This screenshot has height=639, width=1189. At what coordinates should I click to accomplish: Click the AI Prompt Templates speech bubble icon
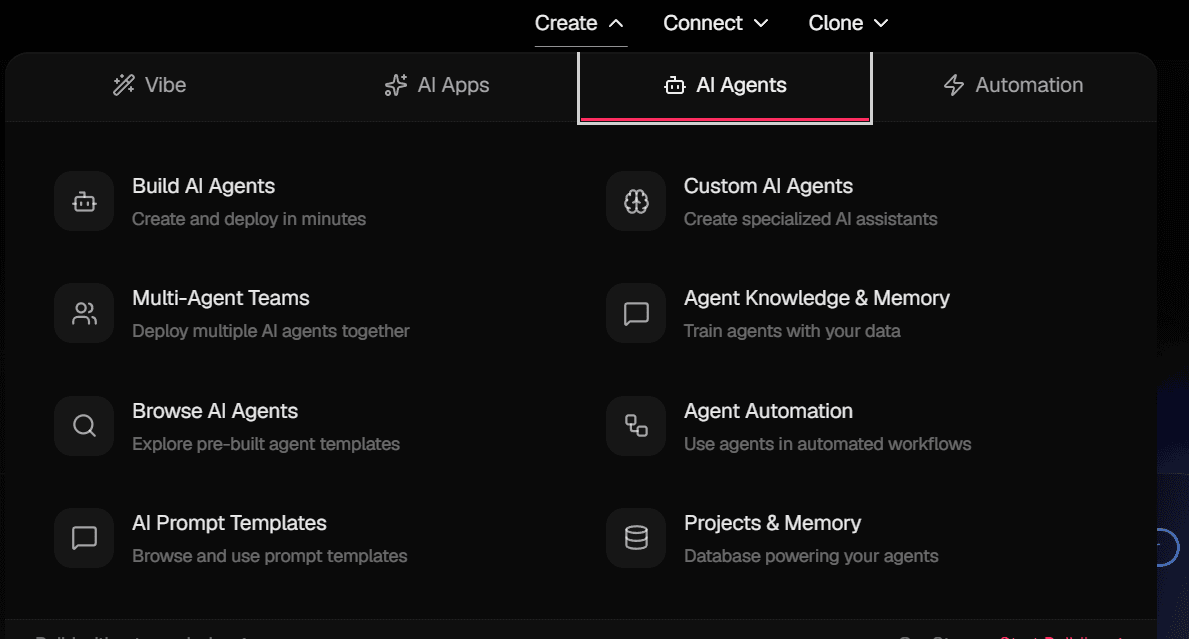click(84, 538)
